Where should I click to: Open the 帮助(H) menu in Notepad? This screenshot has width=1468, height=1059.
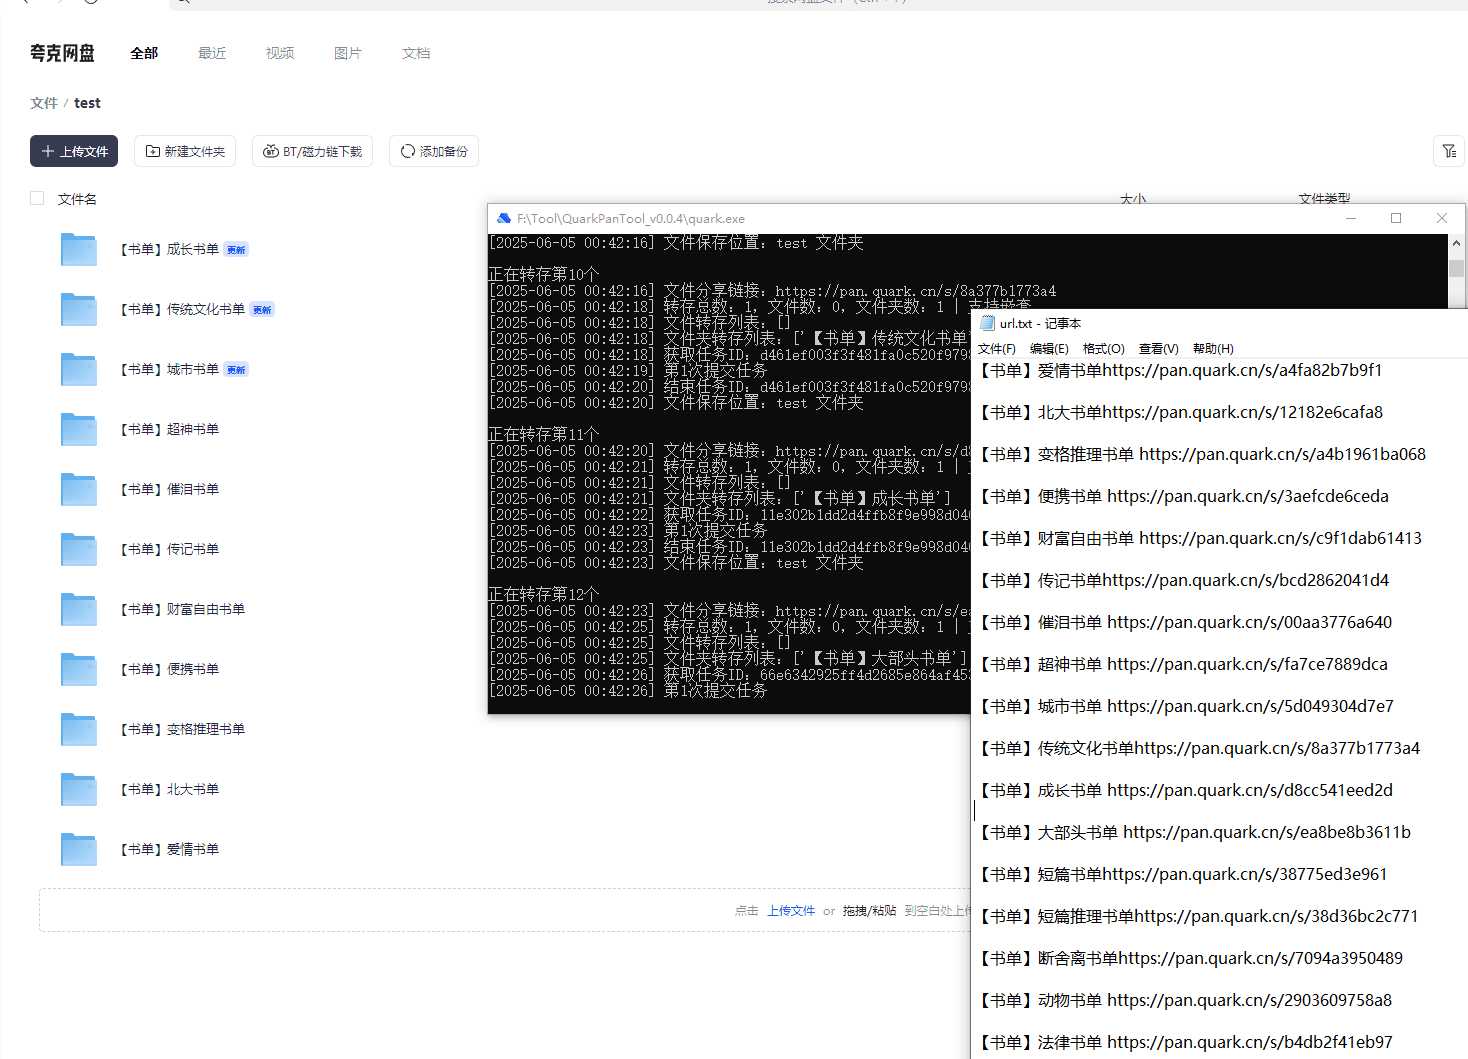click(1211, 348)
